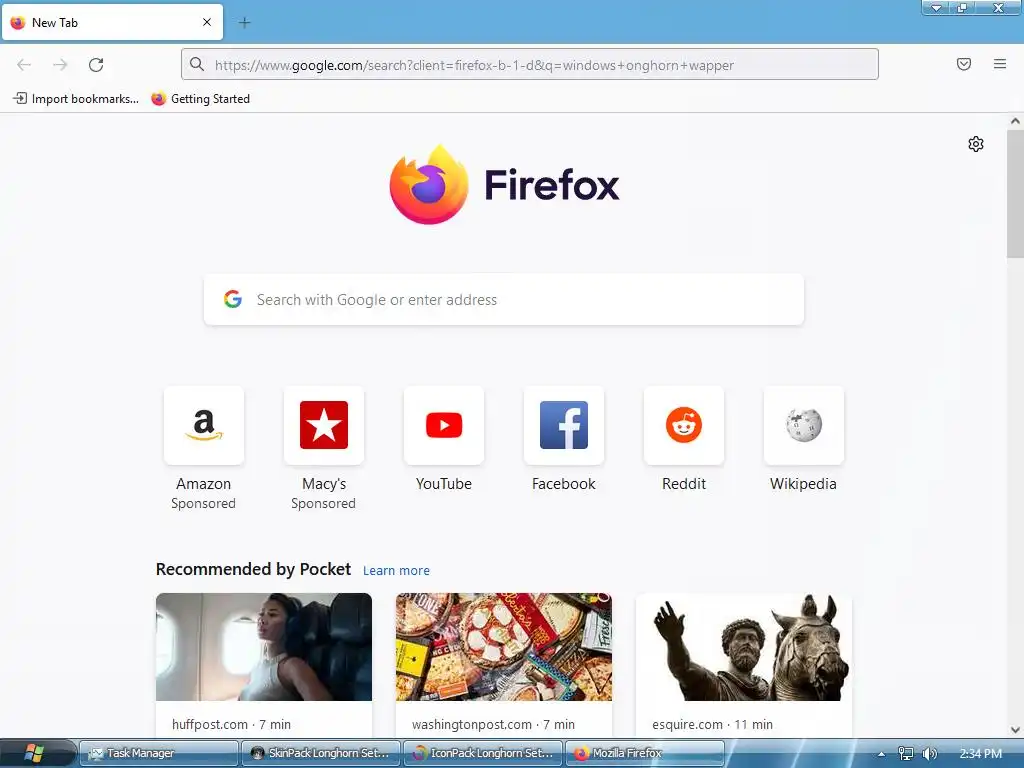This screenshot has width=1024, height=768.
Task: Click the forward navigation arrow
Action: point(60,65)
